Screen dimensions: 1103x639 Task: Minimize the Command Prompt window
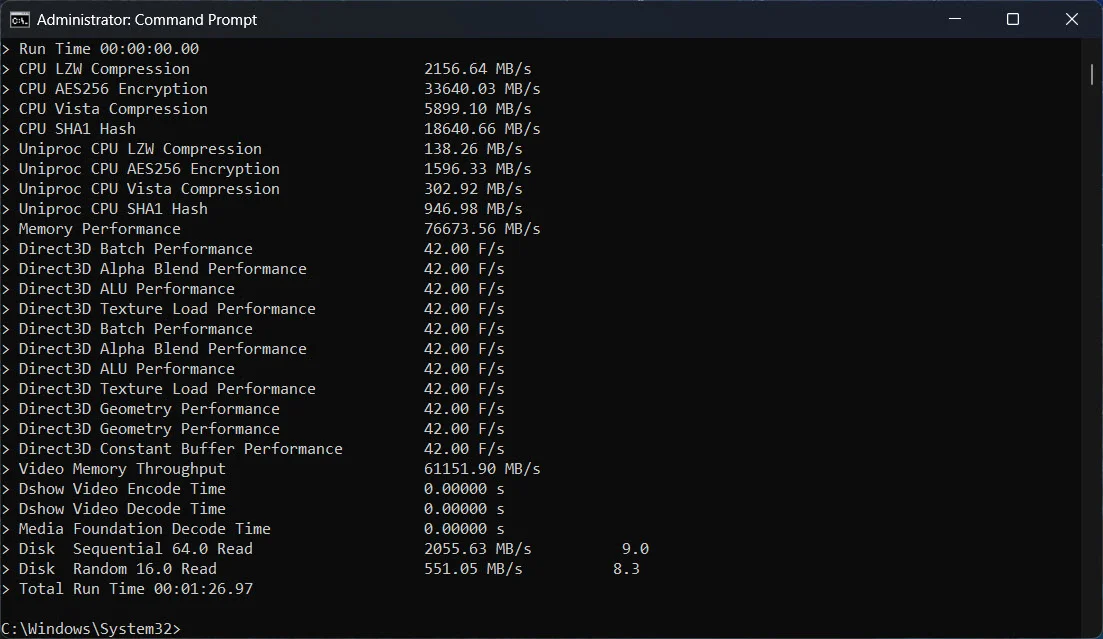(x=955, y=19)
